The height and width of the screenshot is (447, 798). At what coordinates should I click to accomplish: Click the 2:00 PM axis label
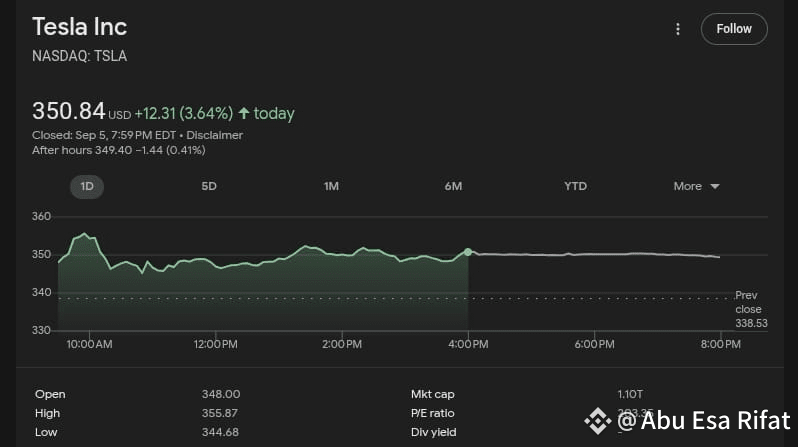(342, 344)
